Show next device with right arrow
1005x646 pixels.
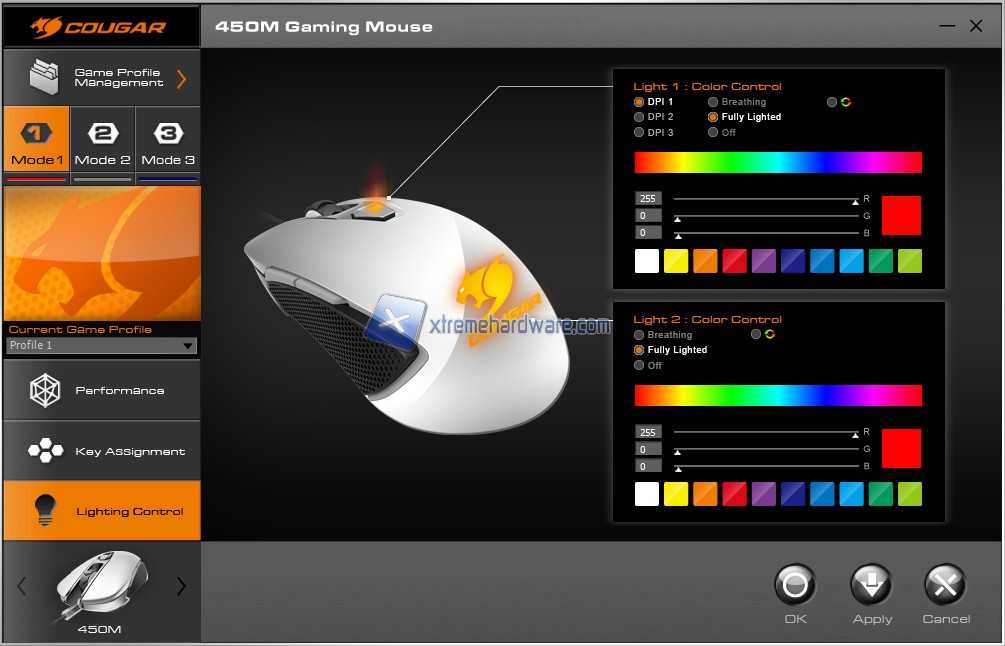click(181, 587)
